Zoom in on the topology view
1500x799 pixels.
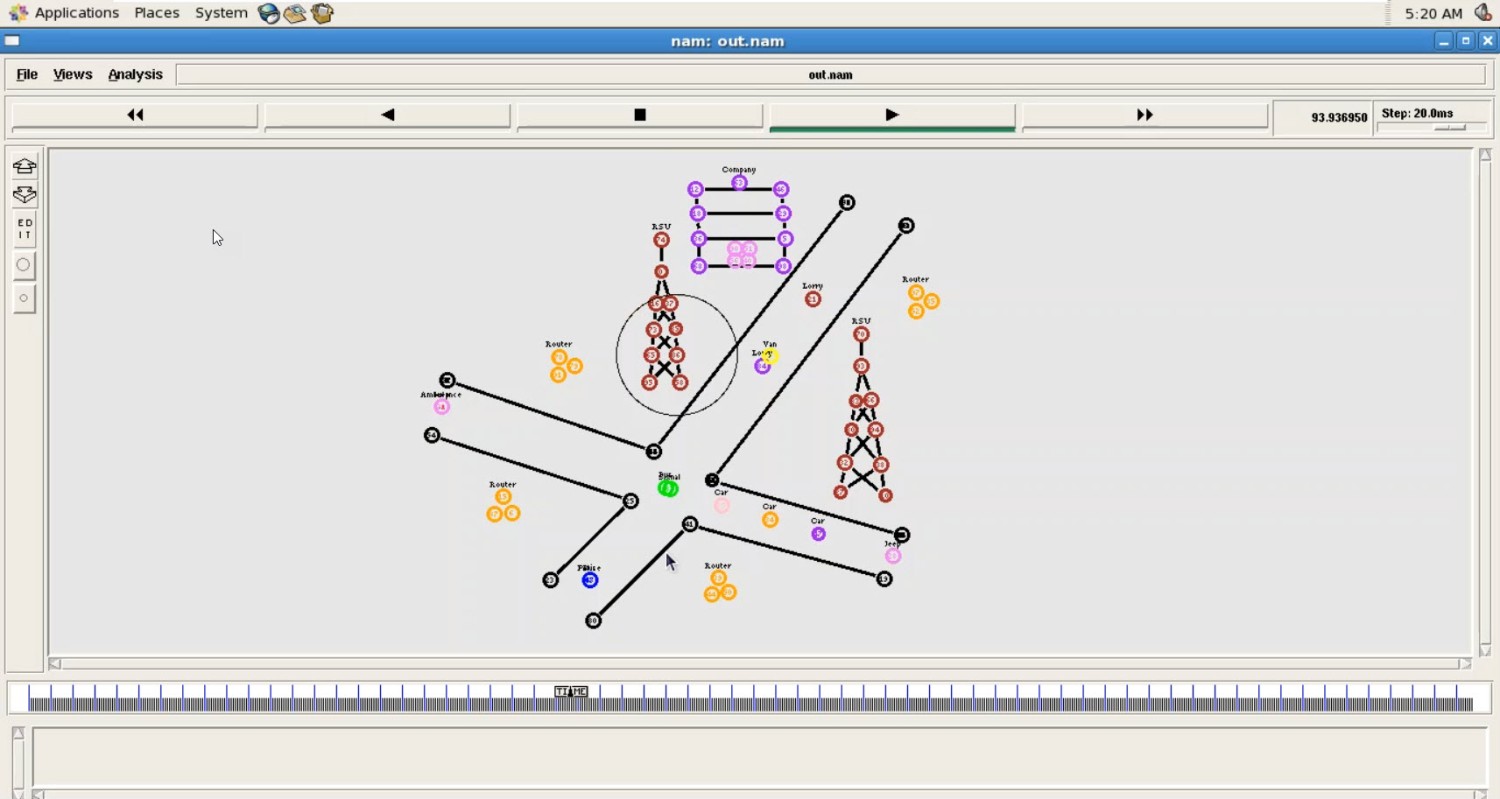pyautogui.click(x=23, y=166)
